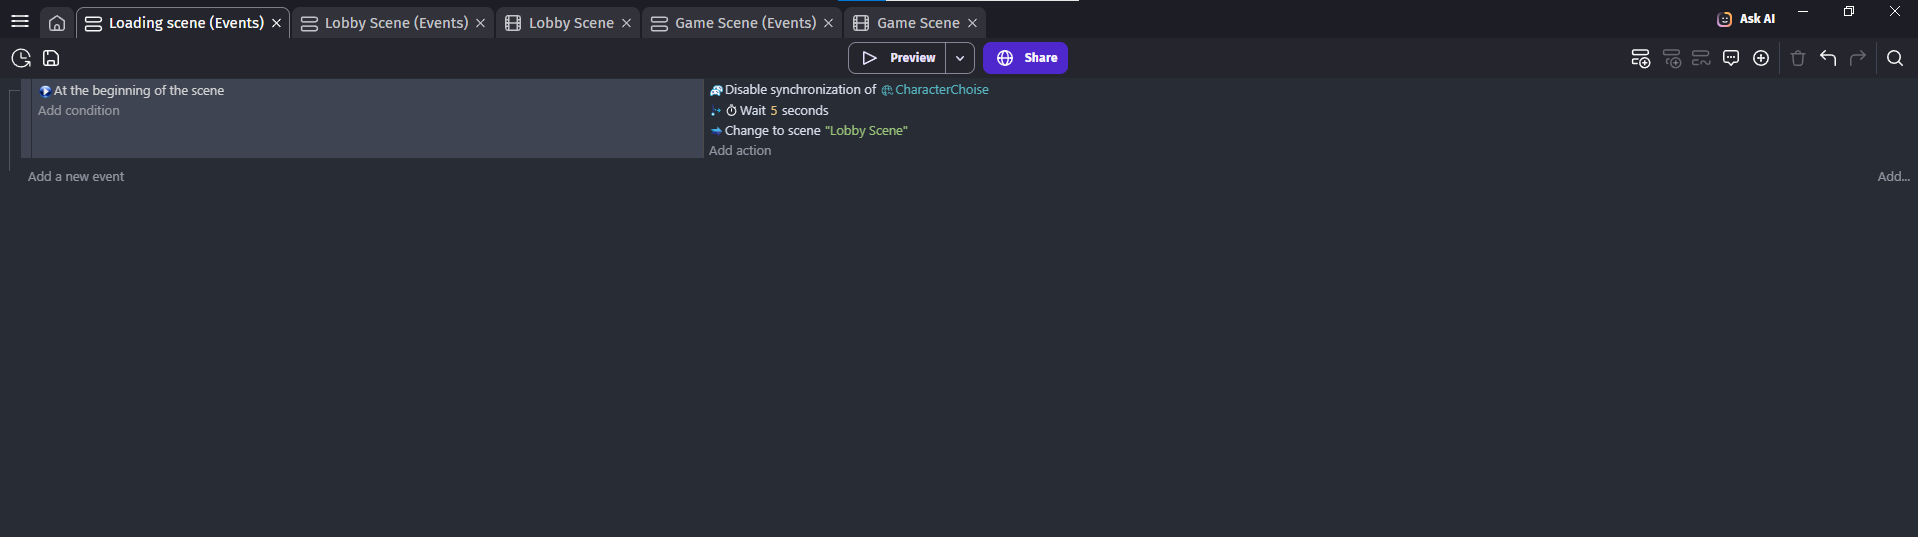Go to the Home tab icon
This screenshot has height=537, width=1918.
pyautogui.click(x=57, y=23)
